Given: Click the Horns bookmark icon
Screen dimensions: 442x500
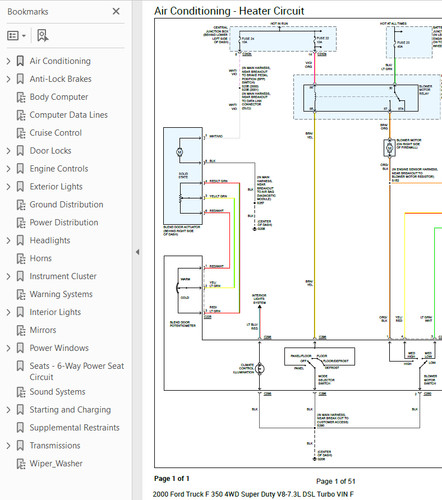Looking at the screenshot, I should coord(21,258).
